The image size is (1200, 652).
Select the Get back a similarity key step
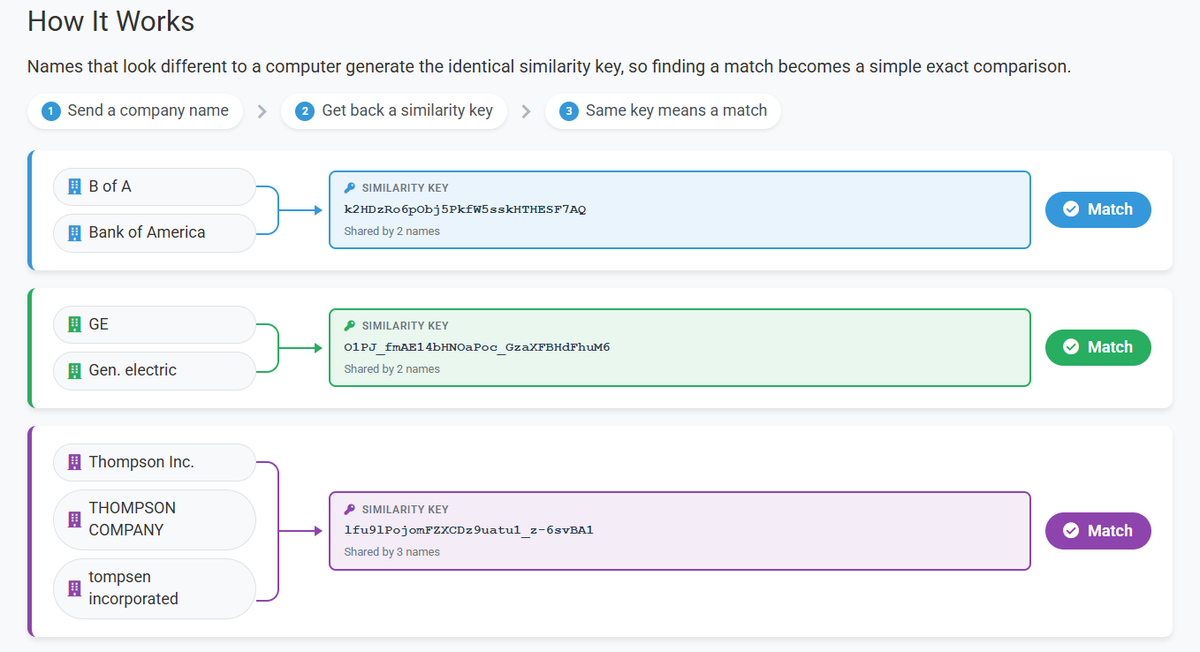point(394,111)
